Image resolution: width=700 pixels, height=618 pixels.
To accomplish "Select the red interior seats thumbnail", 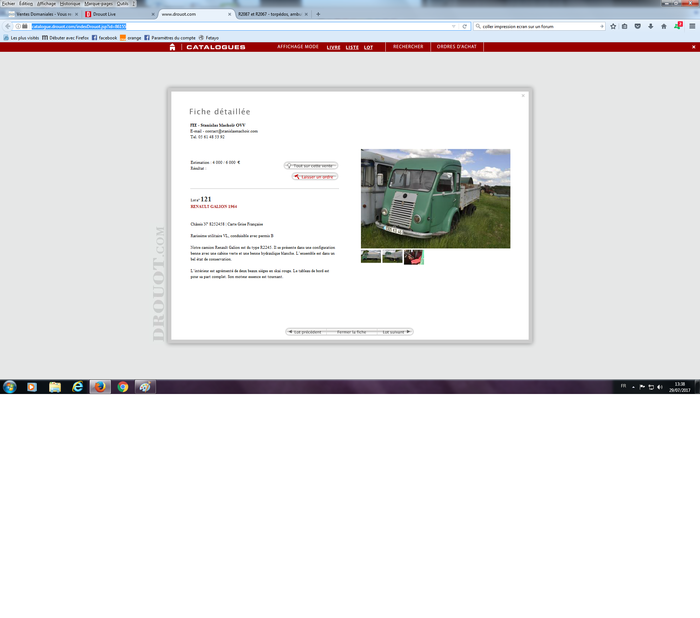I will pyautogui.click(x=414, y=257).
